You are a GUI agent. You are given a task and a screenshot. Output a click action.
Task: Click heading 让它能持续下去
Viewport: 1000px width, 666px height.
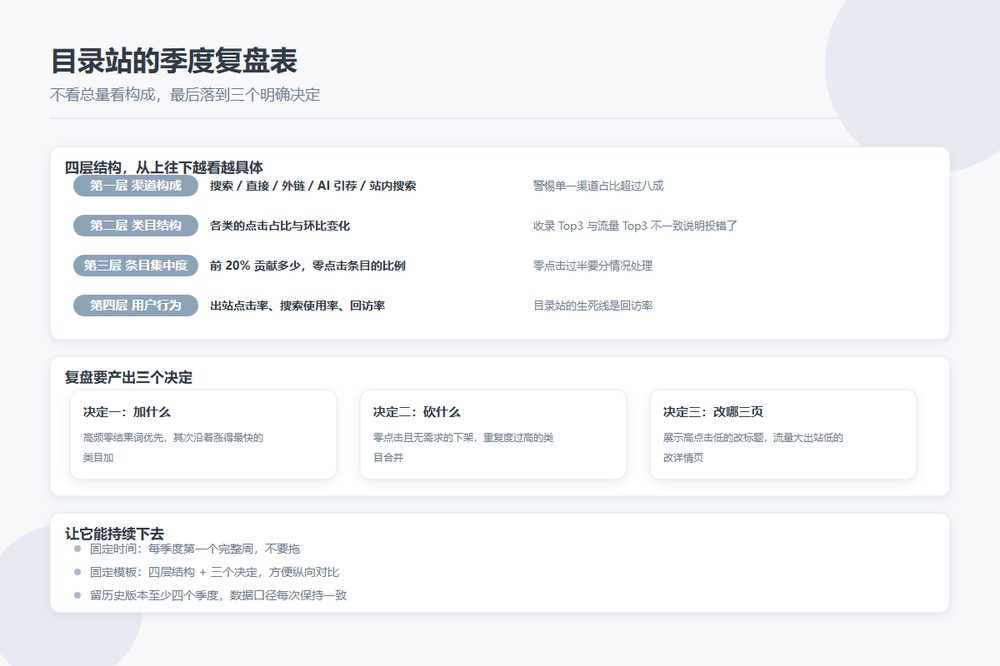pyautogui.click(x=114, y=533)
